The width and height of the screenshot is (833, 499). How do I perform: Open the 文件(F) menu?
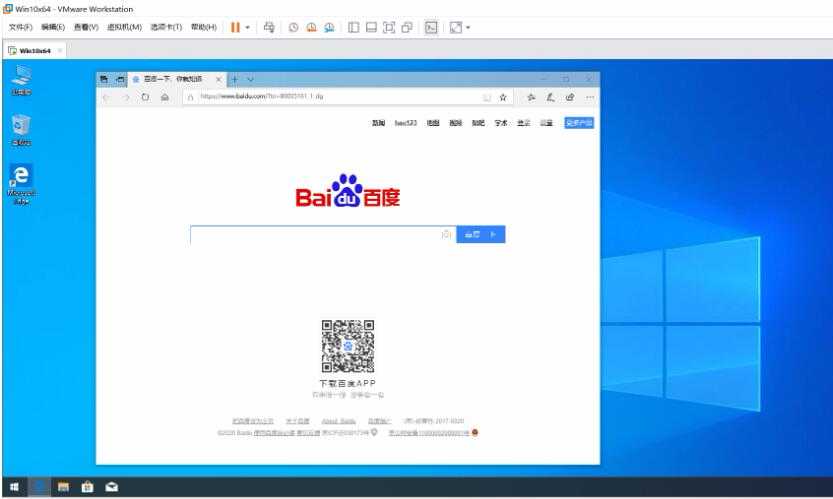click(21, 27)
